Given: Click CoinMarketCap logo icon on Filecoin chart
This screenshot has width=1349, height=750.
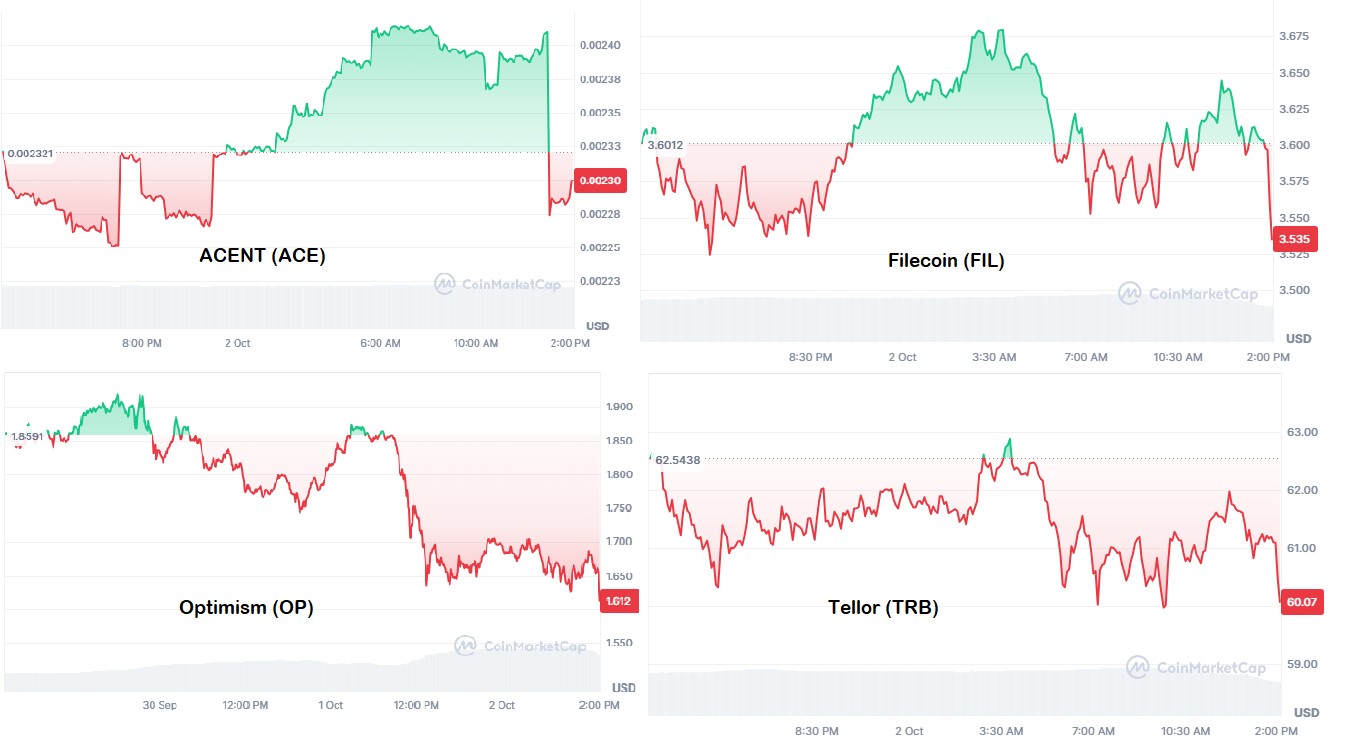Looking at the screenshot, I should 1130,293.
